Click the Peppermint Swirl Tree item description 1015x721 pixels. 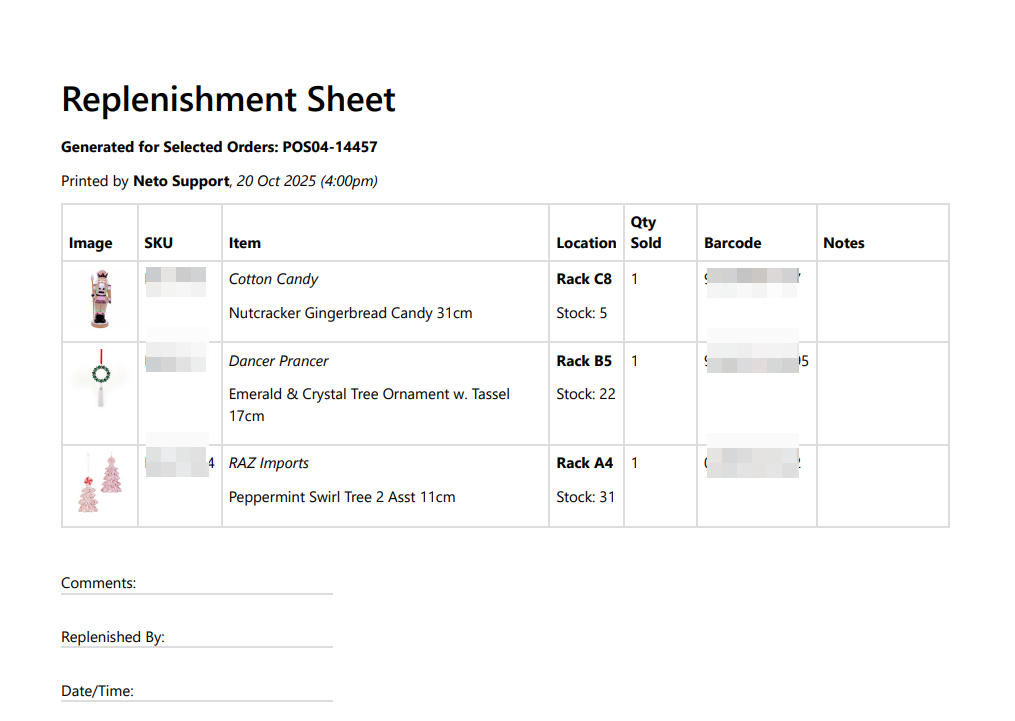pyautogui.click(x=342, y=497)
